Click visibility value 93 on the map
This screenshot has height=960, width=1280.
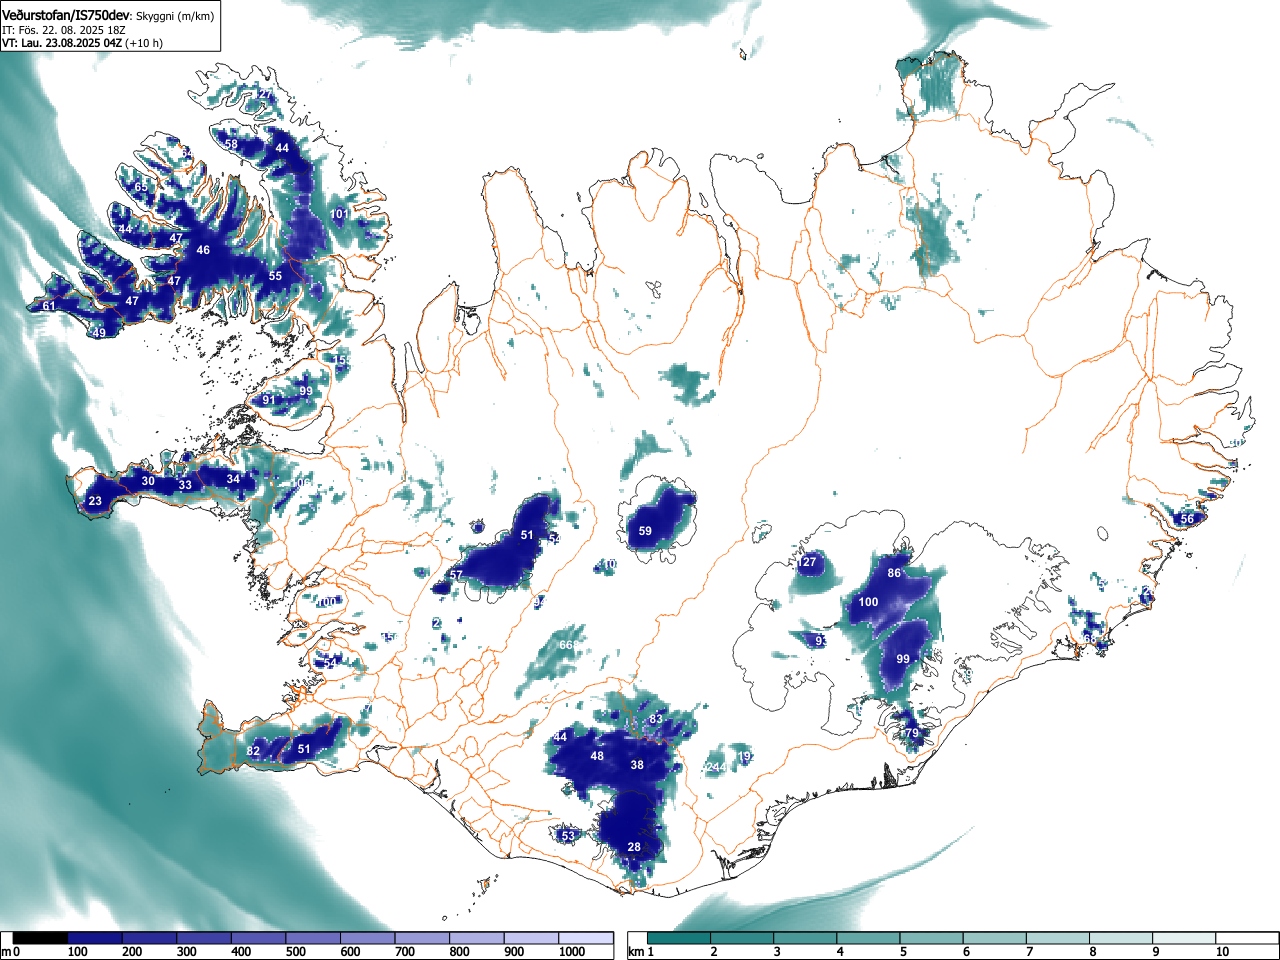coord(821,641)
